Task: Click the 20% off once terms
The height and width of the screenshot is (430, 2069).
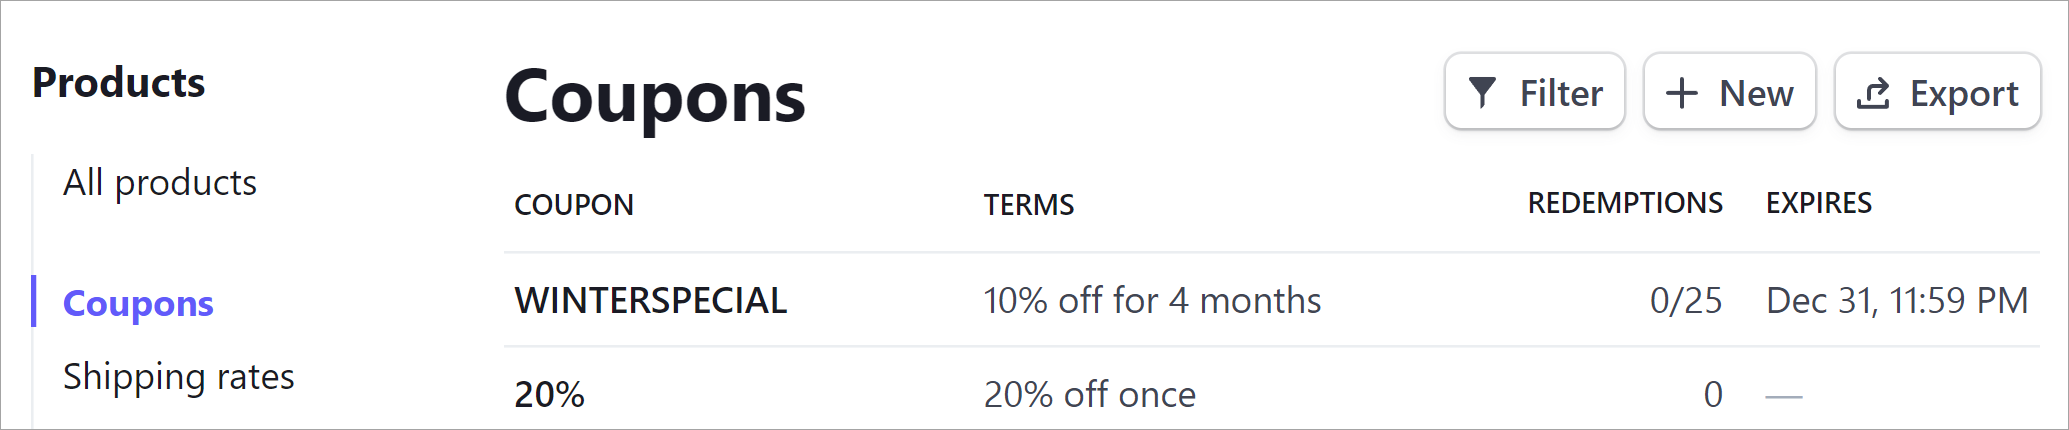Action: pos(1090,394)
